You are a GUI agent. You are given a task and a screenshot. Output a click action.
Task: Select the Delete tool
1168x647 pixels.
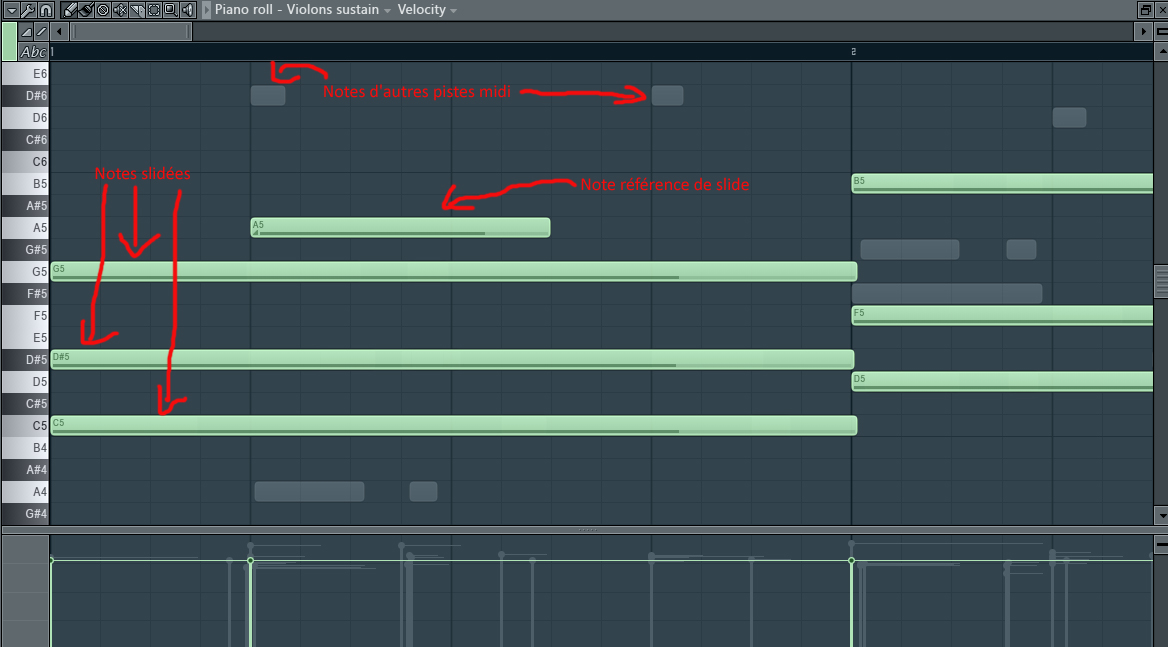103,9
